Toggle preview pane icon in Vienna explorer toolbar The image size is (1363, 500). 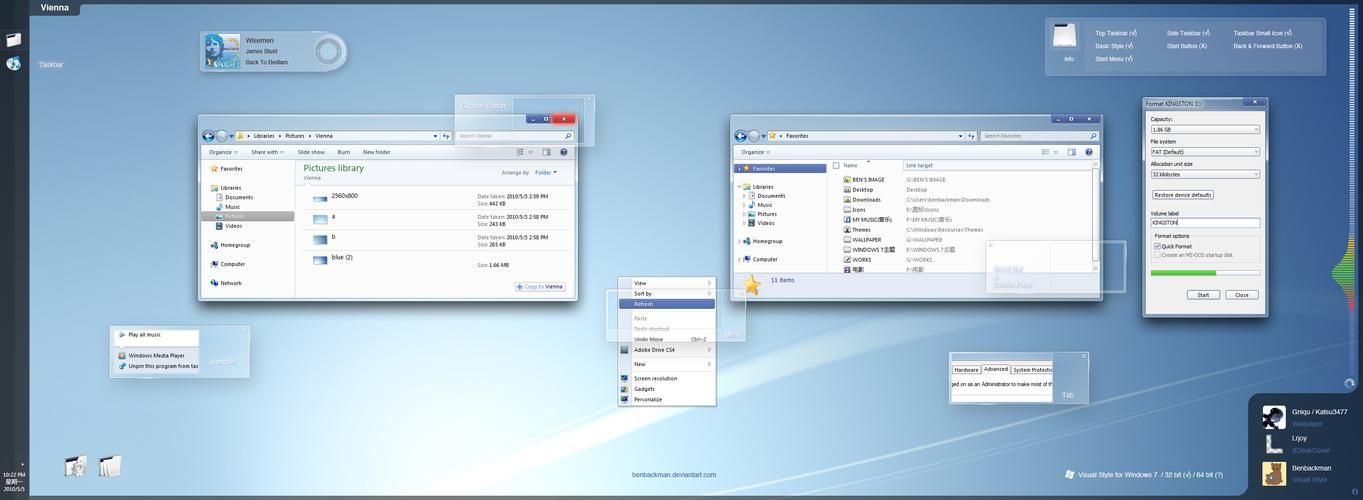click(546, 152)
